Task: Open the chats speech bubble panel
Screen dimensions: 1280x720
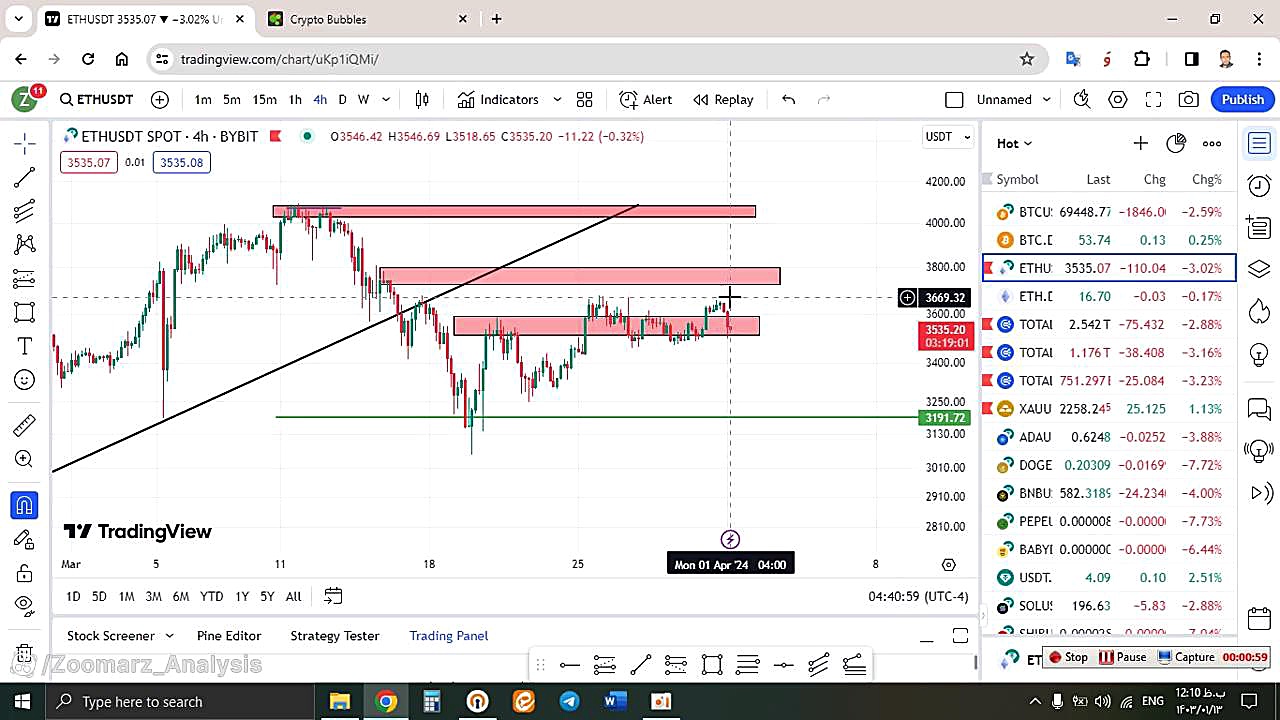Action: tap(1259, 409)
